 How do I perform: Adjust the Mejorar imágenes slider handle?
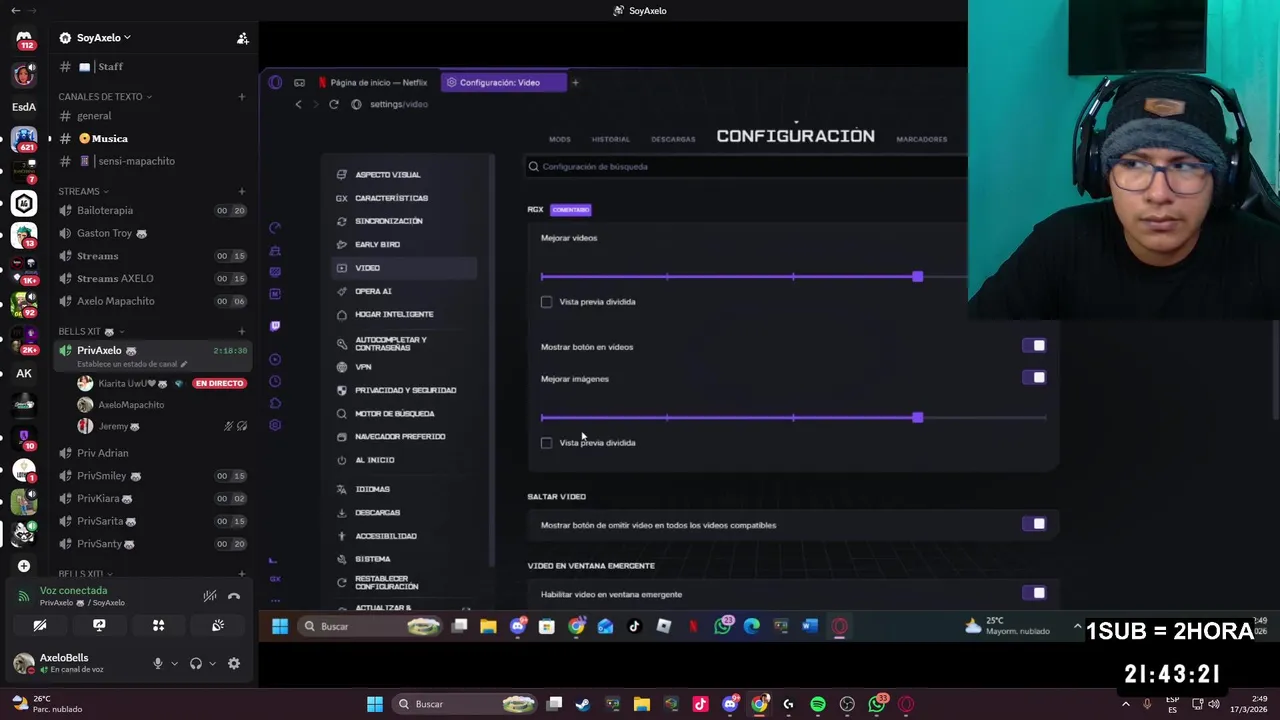tap(918, 417)
